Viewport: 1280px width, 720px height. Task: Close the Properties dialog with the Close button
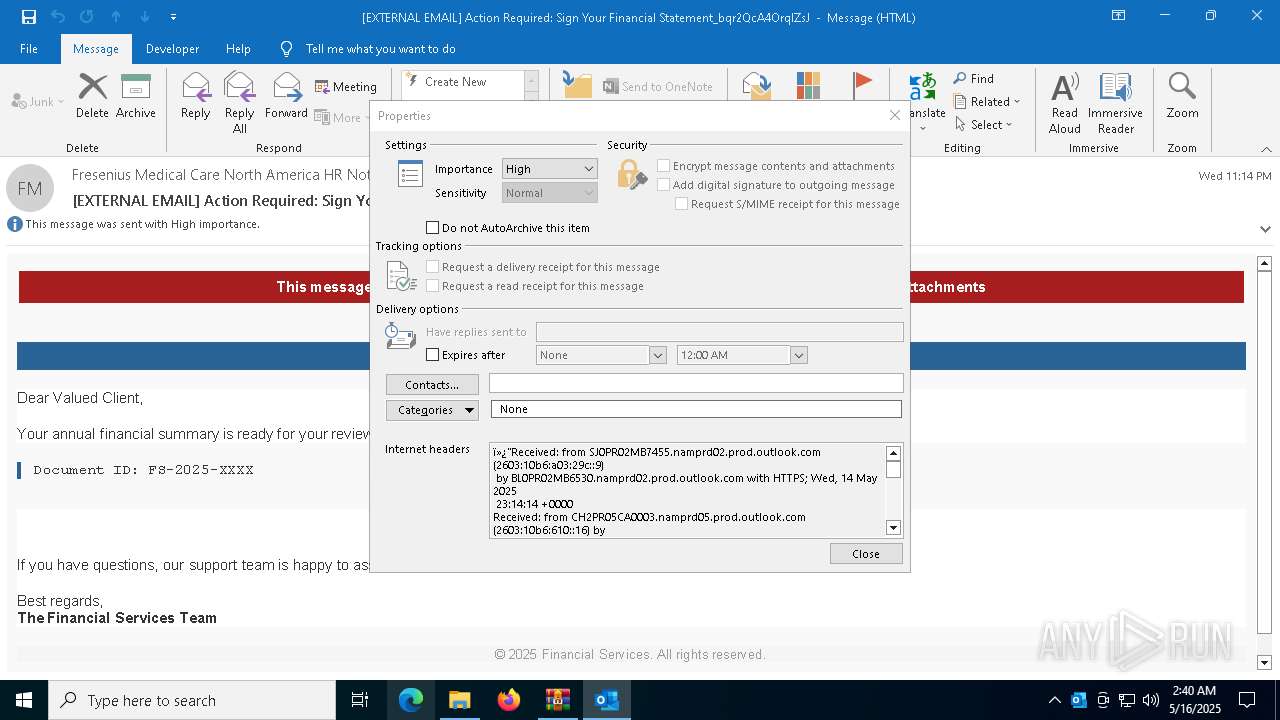pyautogui.click(x=866, y=554)
